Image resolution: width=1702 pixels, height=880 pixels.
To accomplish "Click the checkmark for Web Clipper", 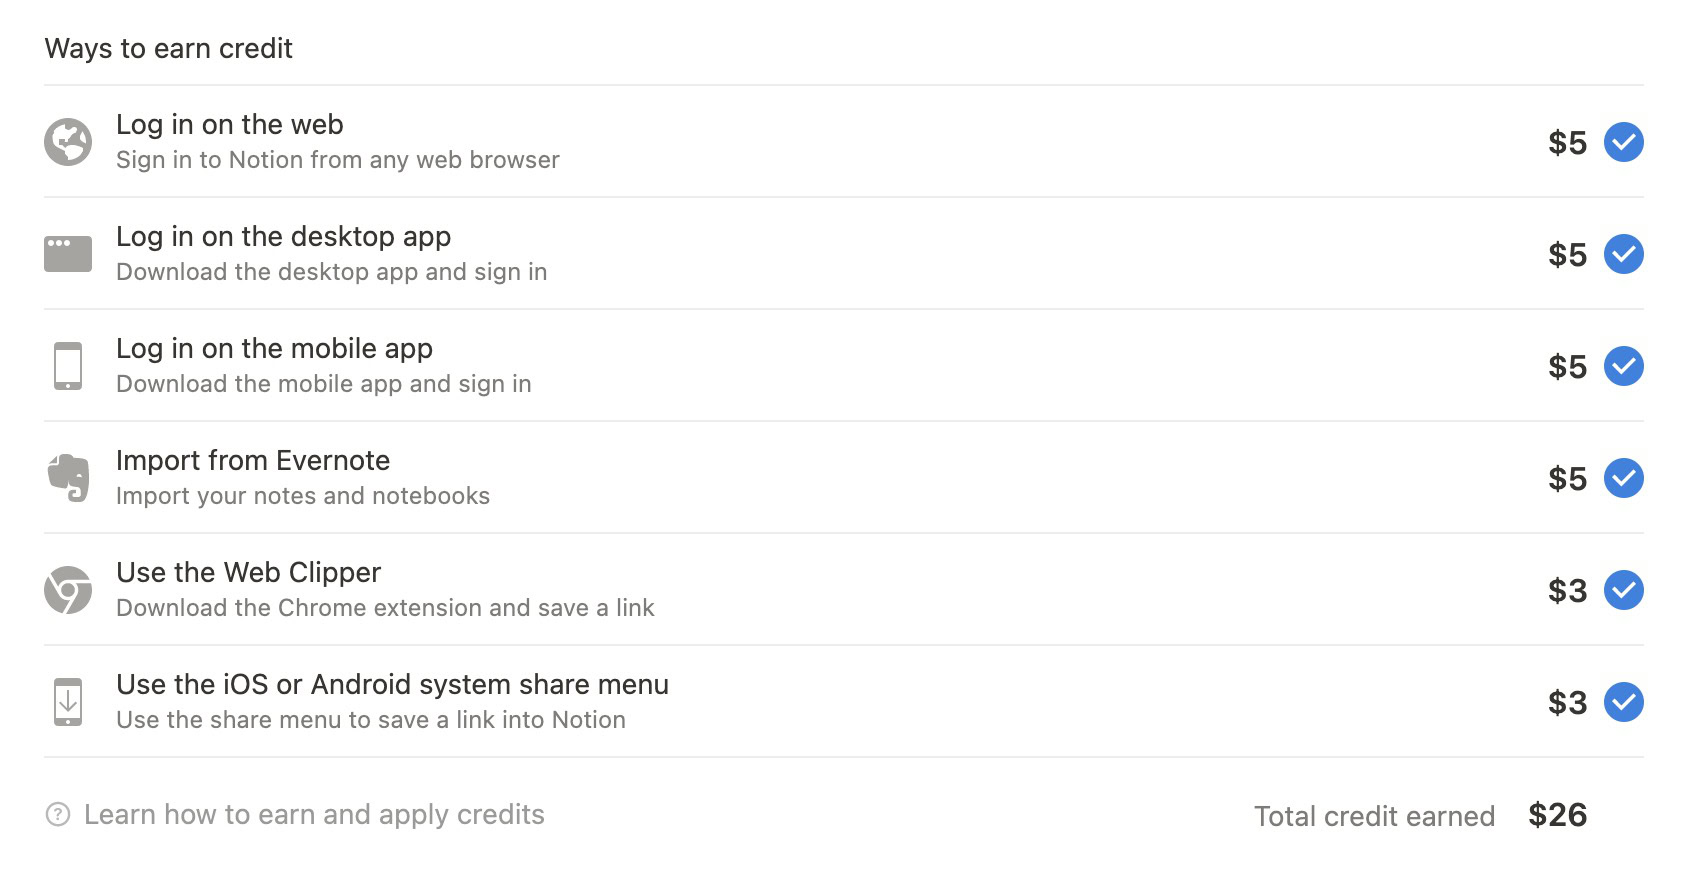I will click(x=1623, y=590).
